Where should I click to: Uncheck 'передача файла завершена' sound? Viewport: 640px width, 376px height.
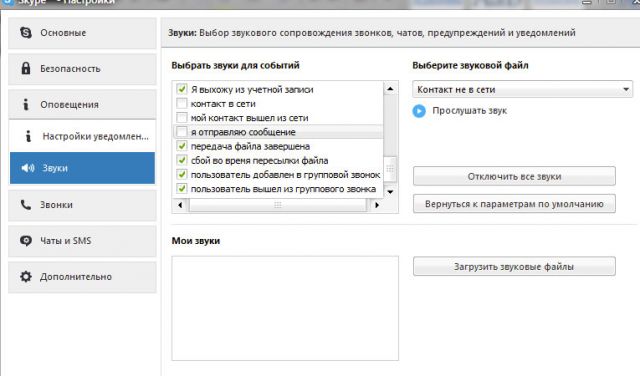182,146
